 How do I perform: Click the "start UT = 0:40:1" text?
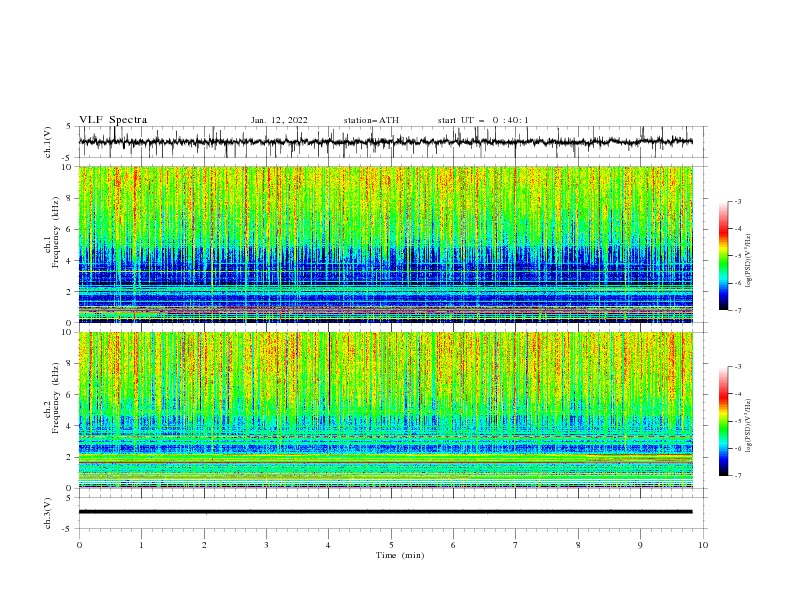coord(483,120)
